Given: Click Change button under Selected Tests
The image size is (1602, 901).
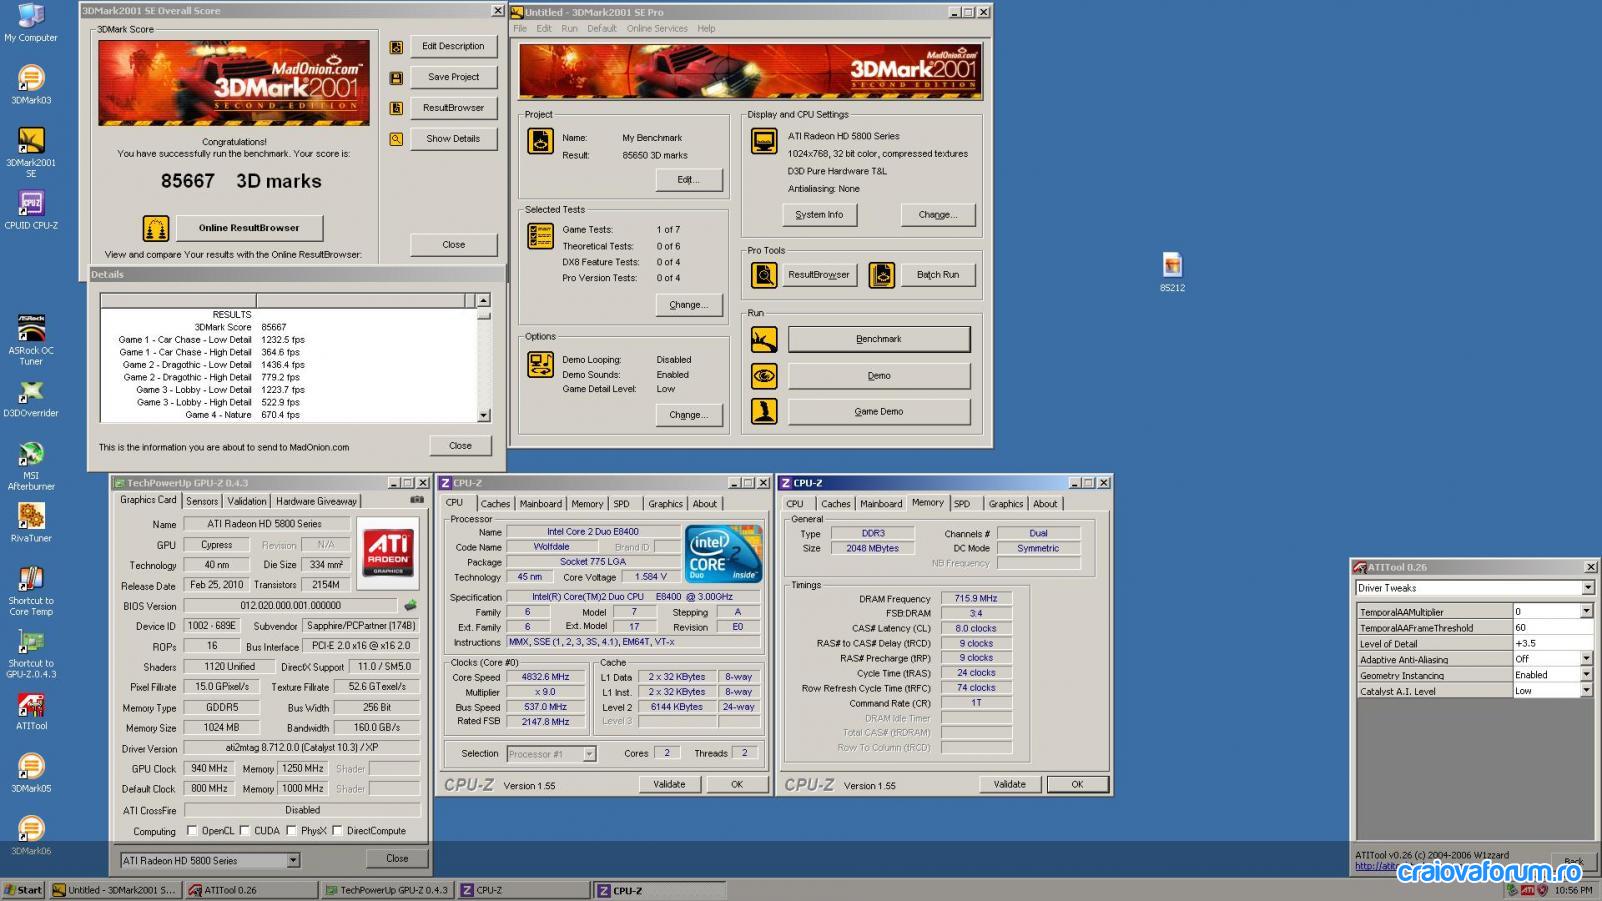Looking at the screenshot, I should click(688, 305).
